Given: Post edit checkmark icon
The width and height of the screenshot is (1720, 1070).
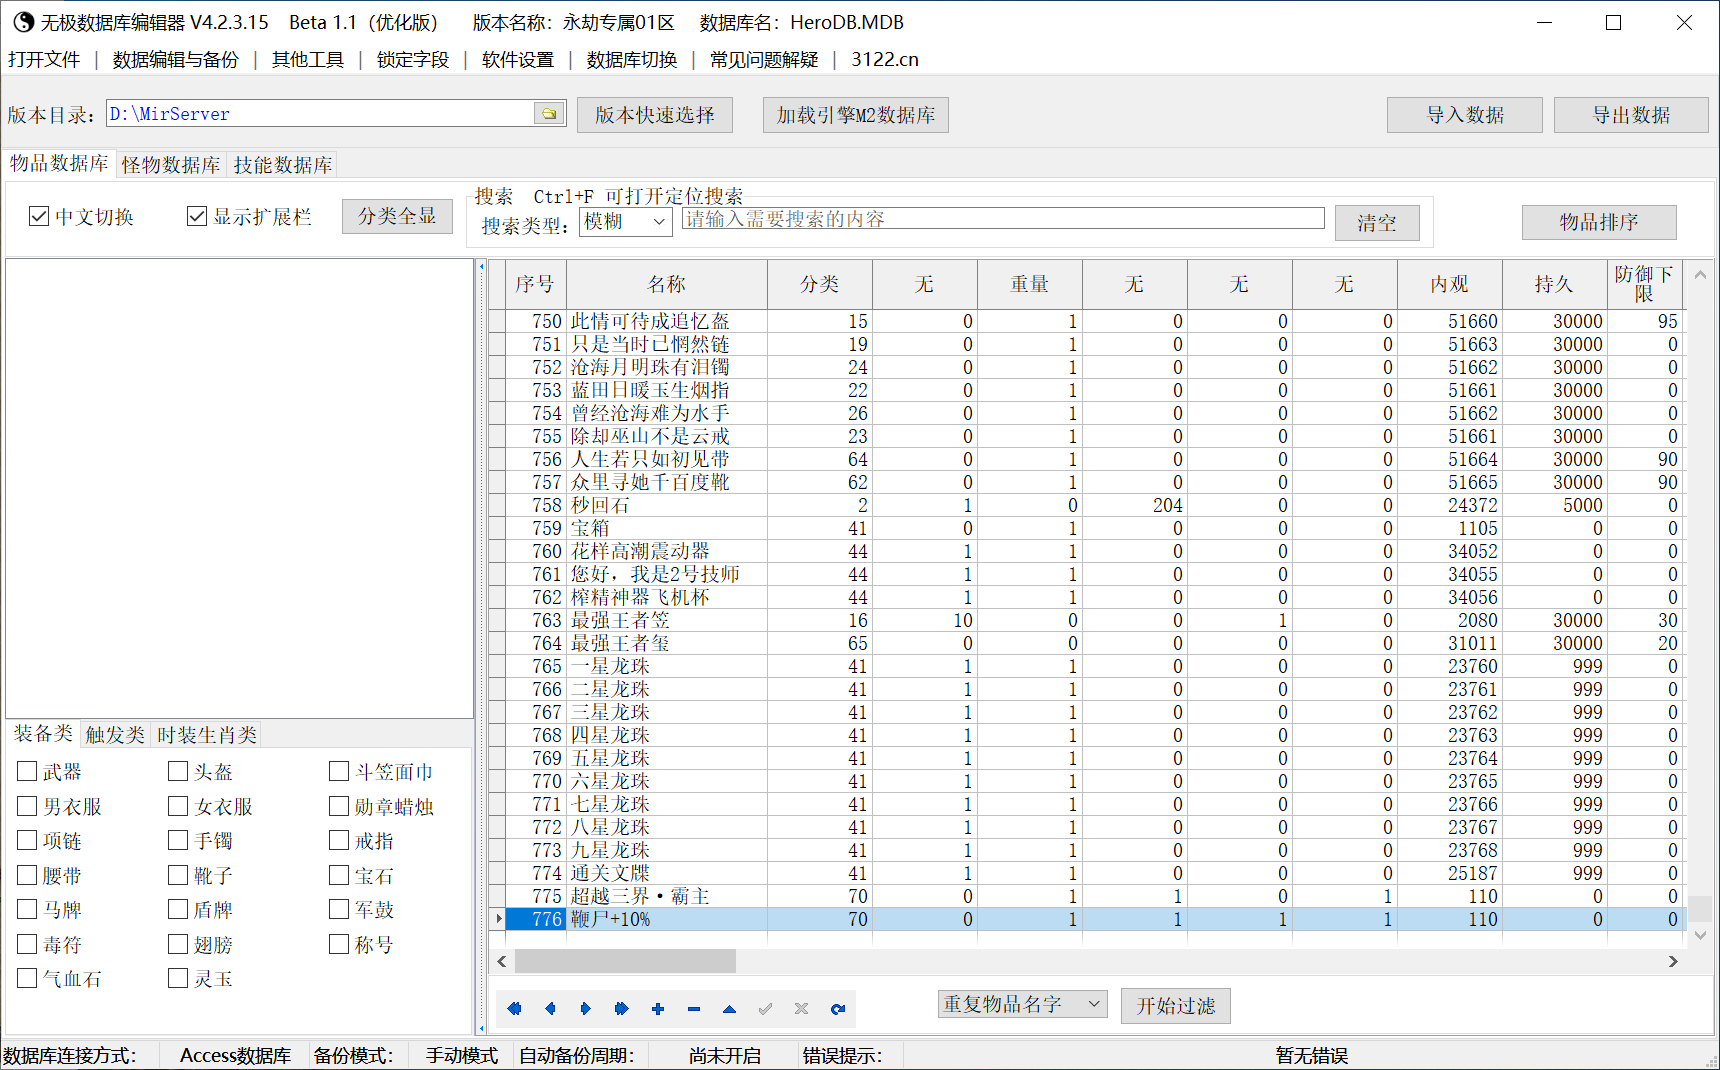Looking at the screenshot, I should pos(765,1009).
